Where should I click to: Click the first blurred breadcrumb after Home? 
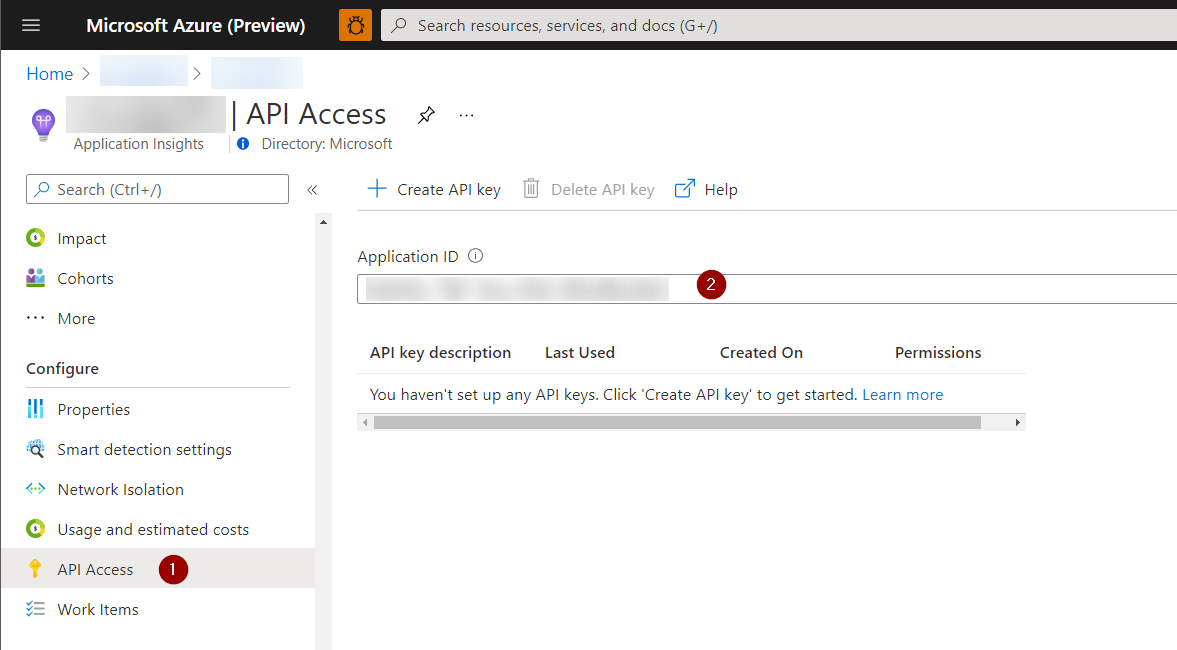(143, 71)
